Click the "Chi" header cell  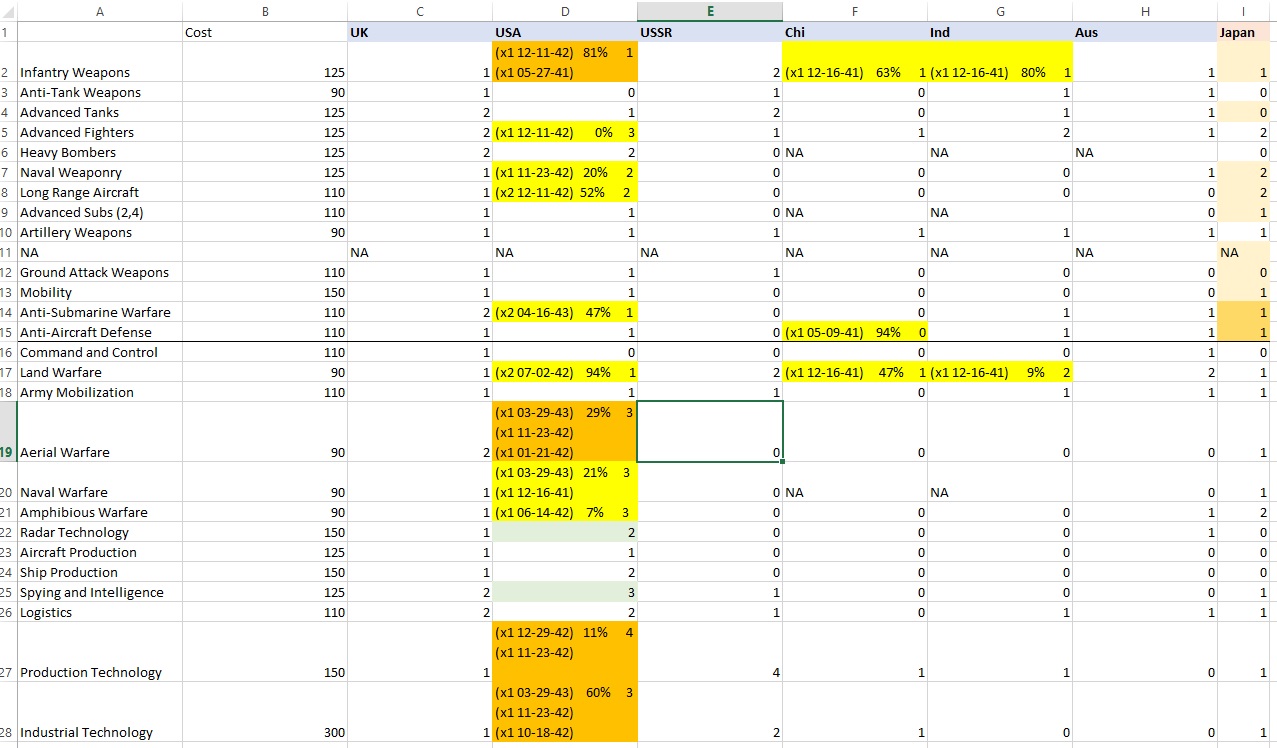click(855, 32)
